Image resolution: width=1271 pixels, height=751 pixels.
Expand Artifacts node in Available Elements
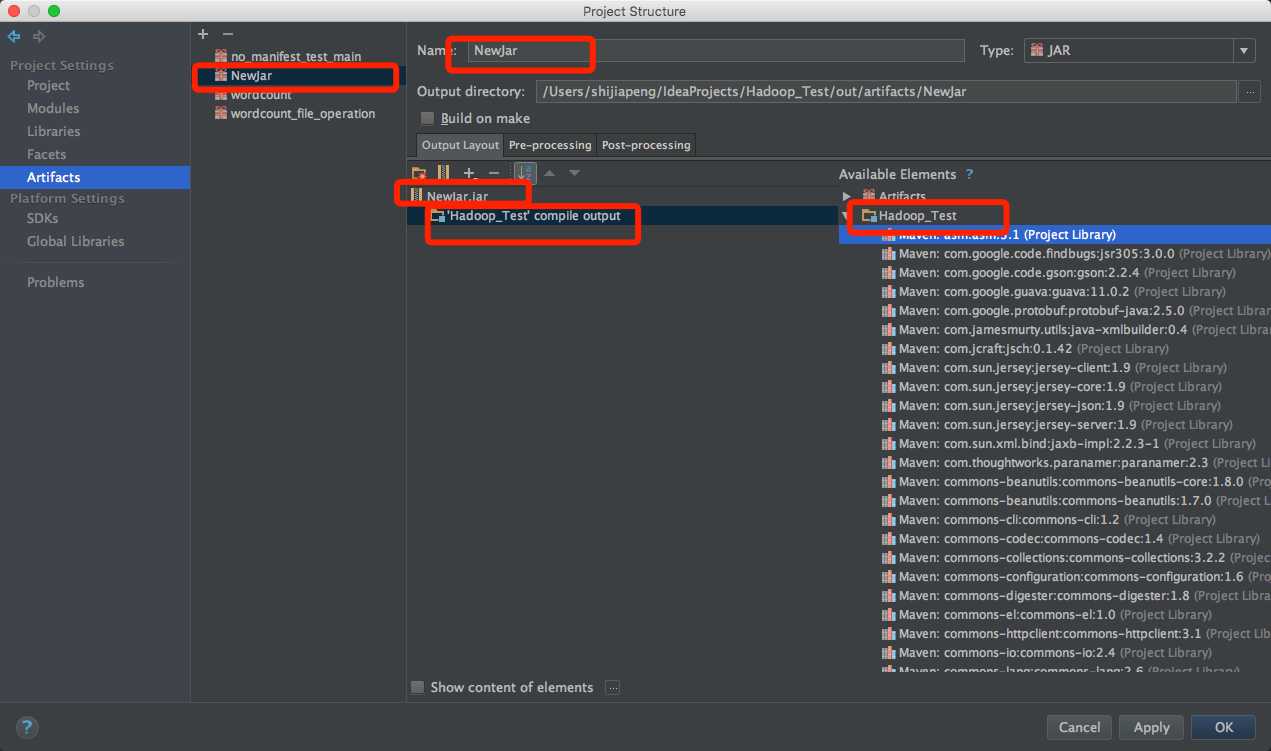pyautogui.click(x=846, y=196)
